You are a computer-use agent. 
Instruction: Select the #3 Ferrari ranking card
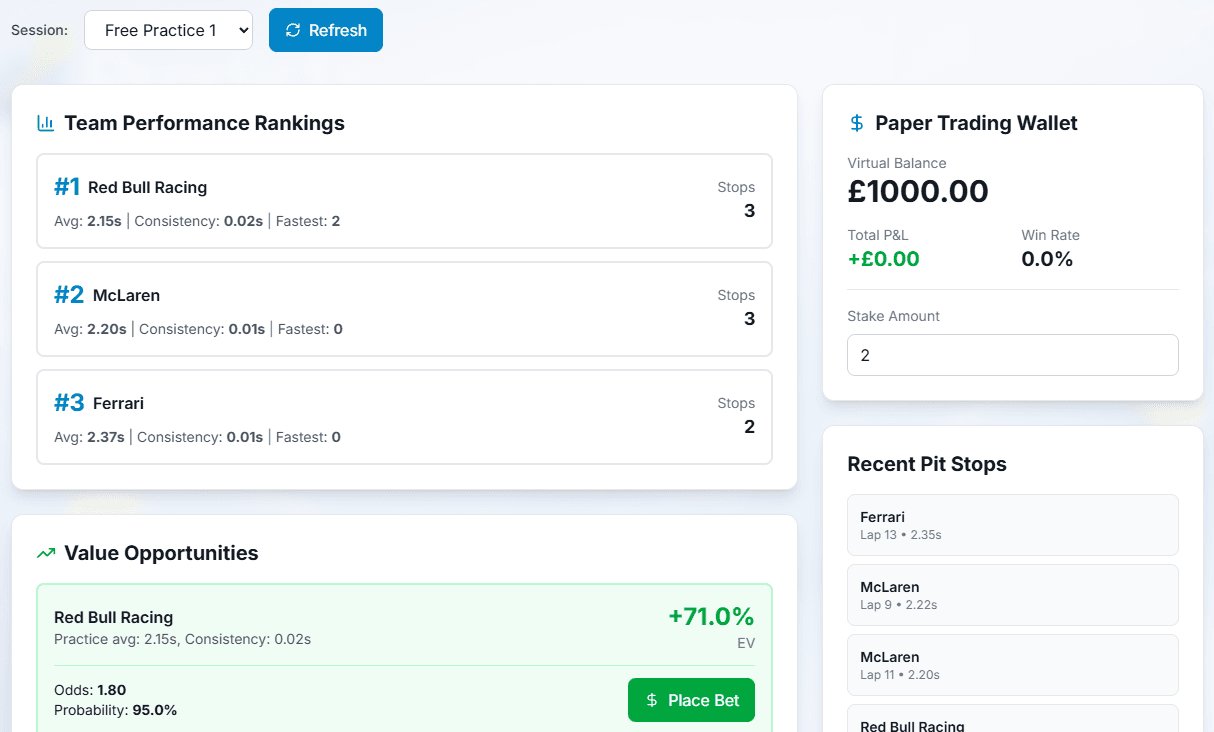click(x=404, y=417)
